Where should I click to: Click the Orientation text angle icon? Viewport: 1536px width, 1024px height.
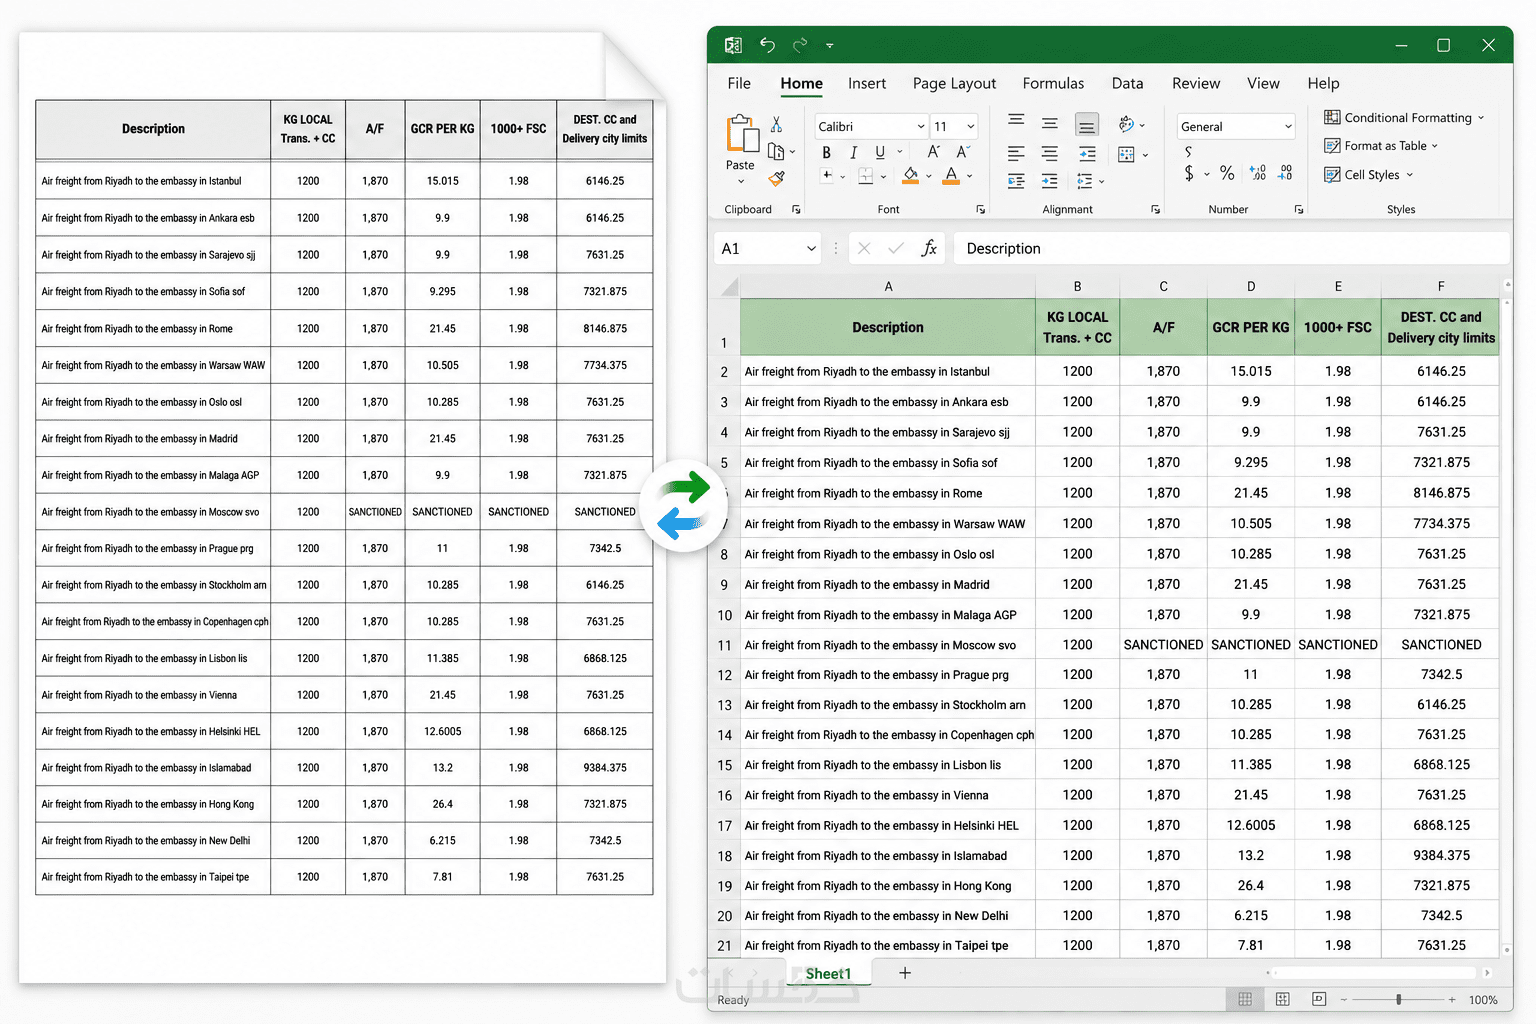(1127, 124)
